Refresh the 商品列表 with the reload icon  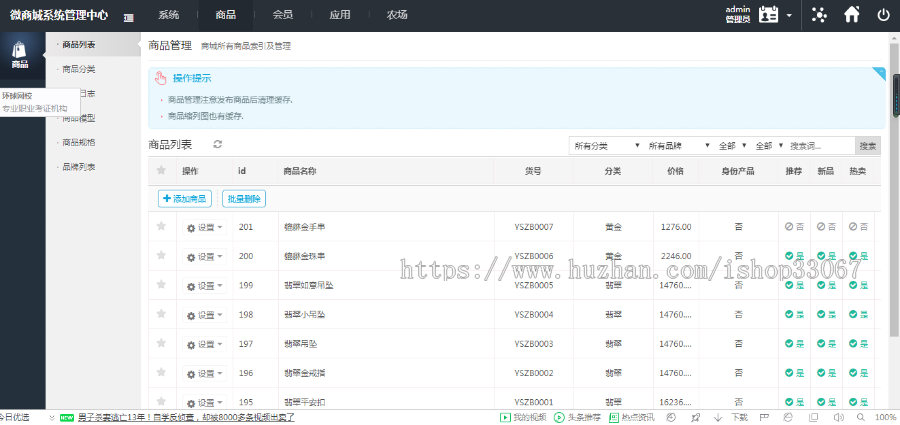pos(218,145)
